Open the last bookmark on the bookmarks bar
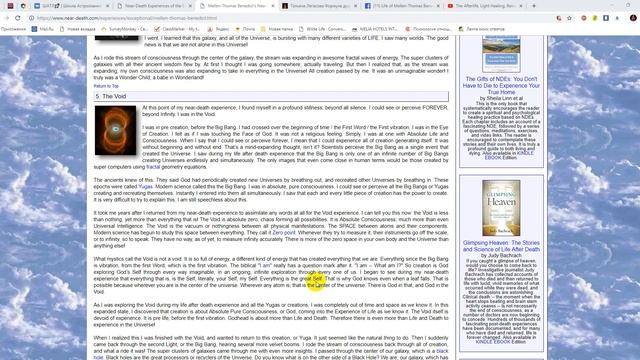This screenshot has width=640, height=360. click(x=482, y=29)
